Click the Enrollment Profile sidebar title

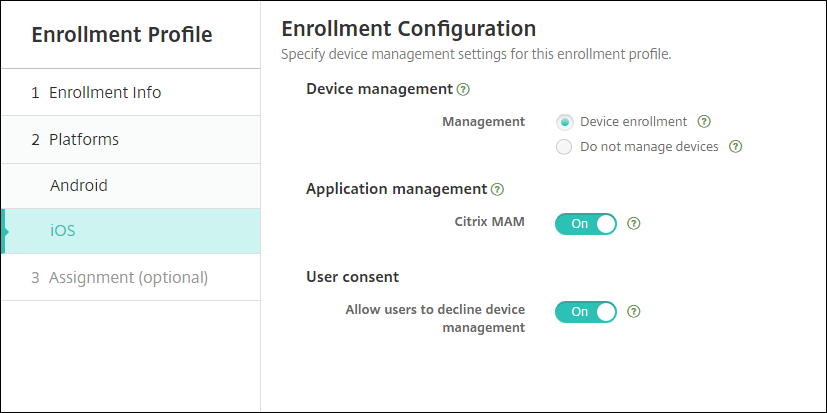tap(122, 35)
